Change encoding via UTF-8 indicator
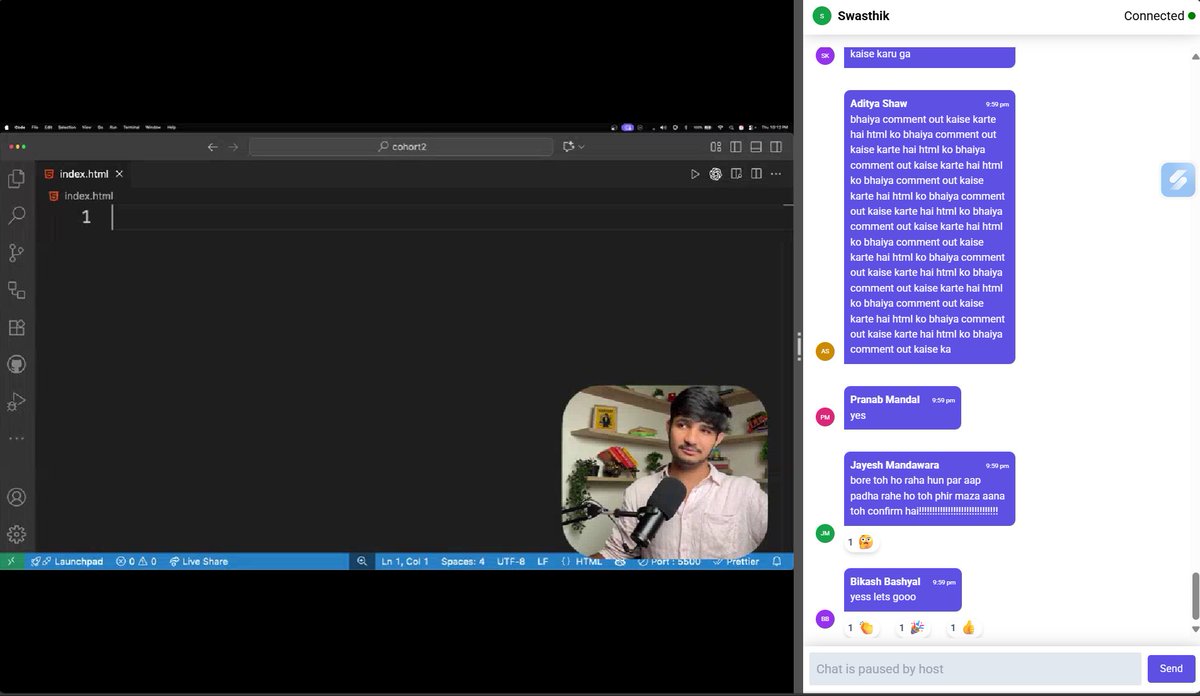Viewport: 1200px width, 696px height. 510,562
